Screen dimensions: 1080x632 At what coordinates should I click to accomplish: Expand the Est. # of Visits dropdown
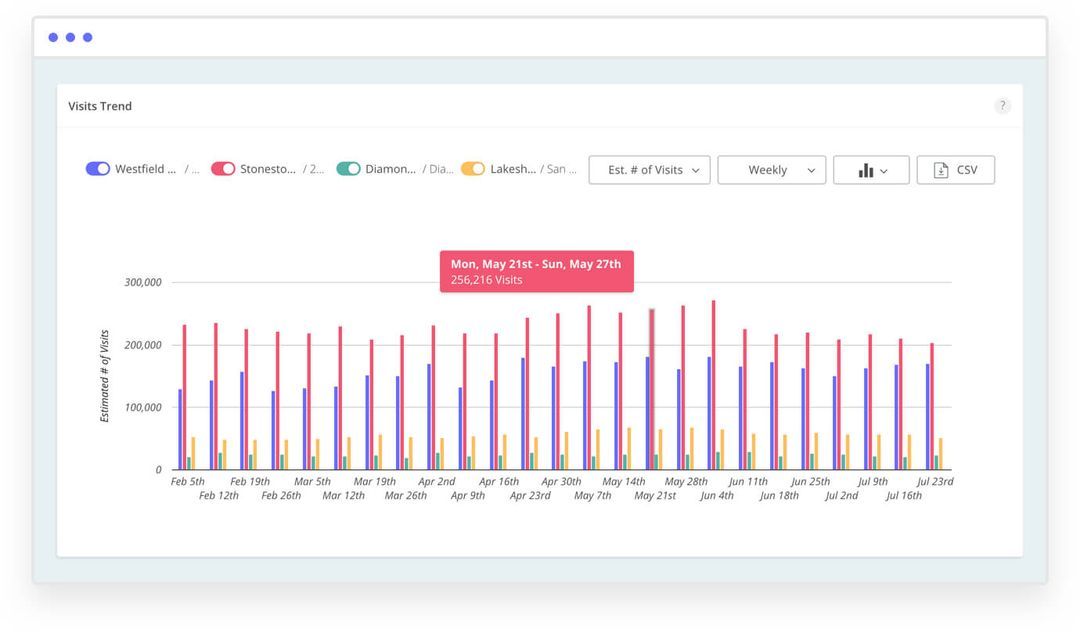tap(648, 169)
